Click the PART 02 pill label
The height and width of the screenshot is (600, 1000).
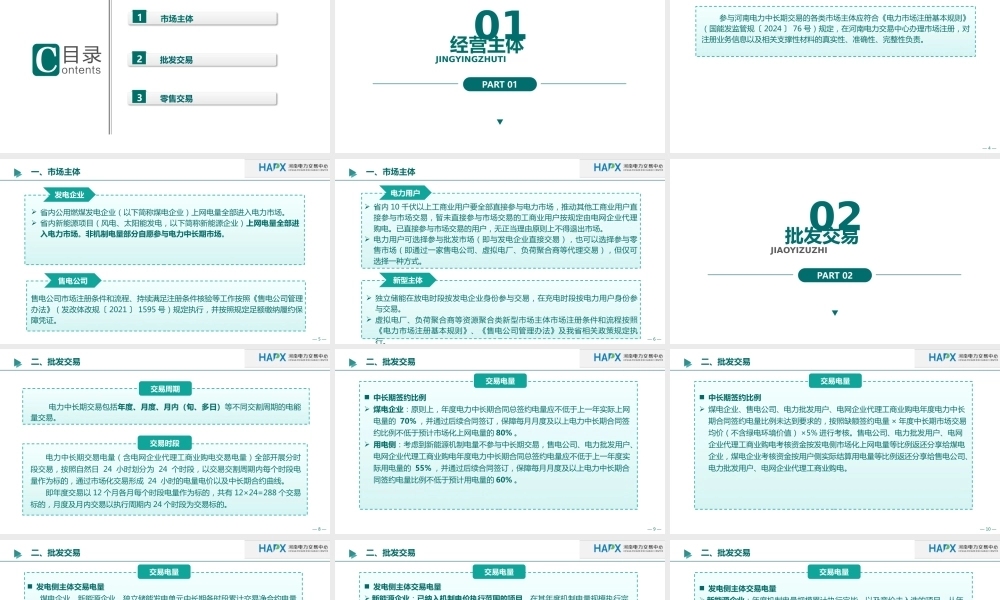[x=834, y=275]
